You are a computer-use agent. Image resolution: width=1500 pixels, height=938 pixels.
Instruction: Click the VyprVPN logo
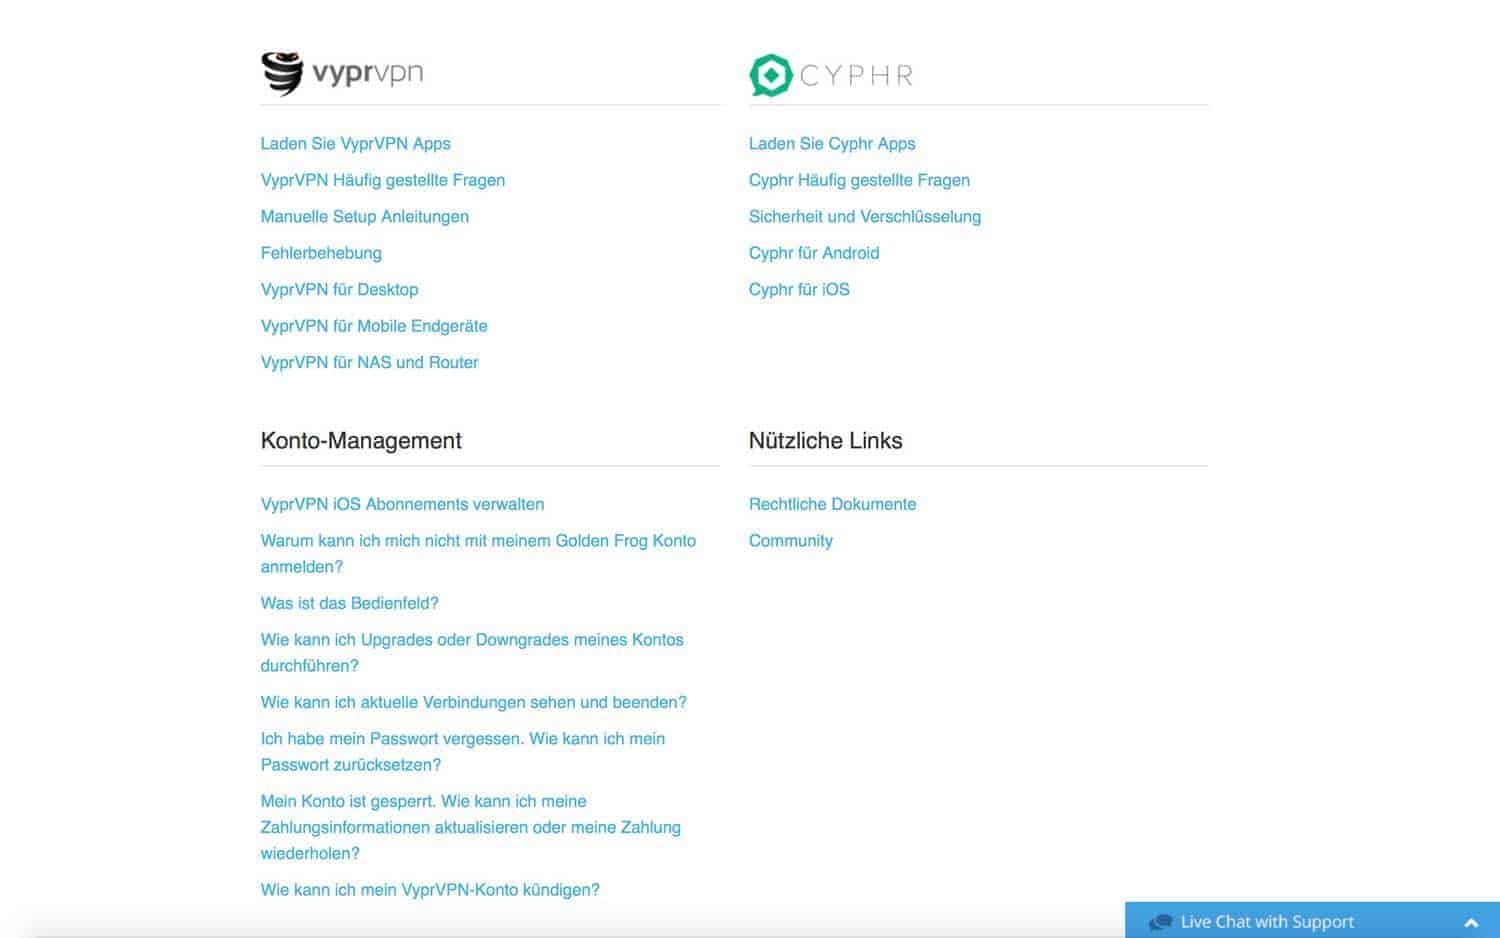pos(342,73)
